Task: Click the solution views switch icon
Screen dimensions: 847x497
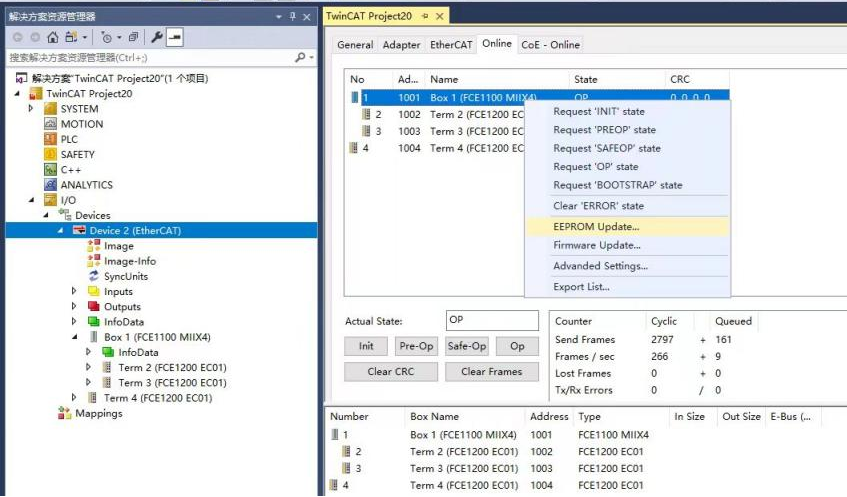Action: [71, 37]
